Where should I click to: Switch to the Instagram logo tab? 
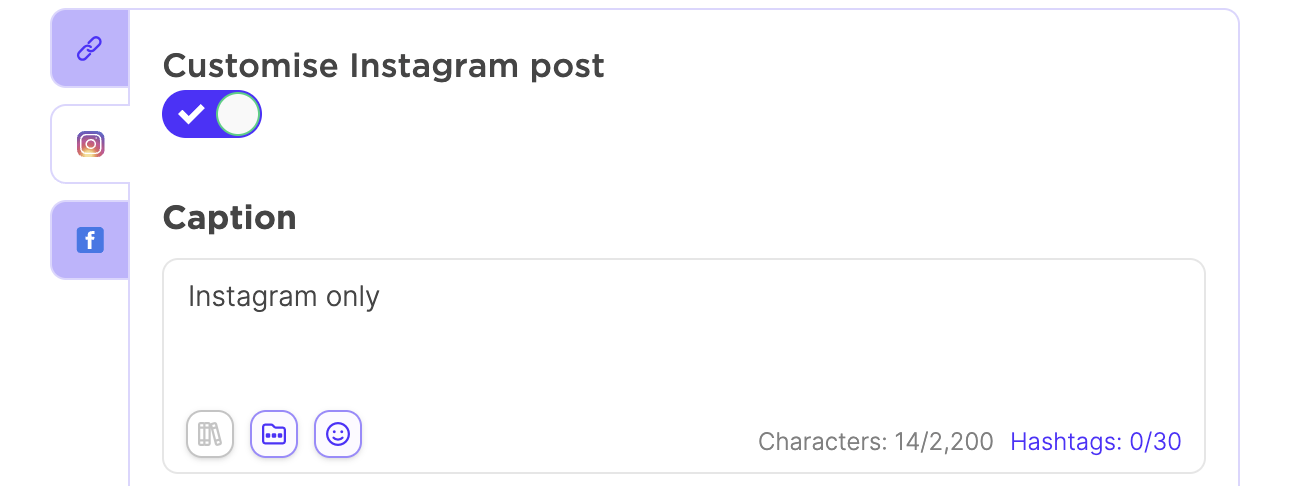90,145
